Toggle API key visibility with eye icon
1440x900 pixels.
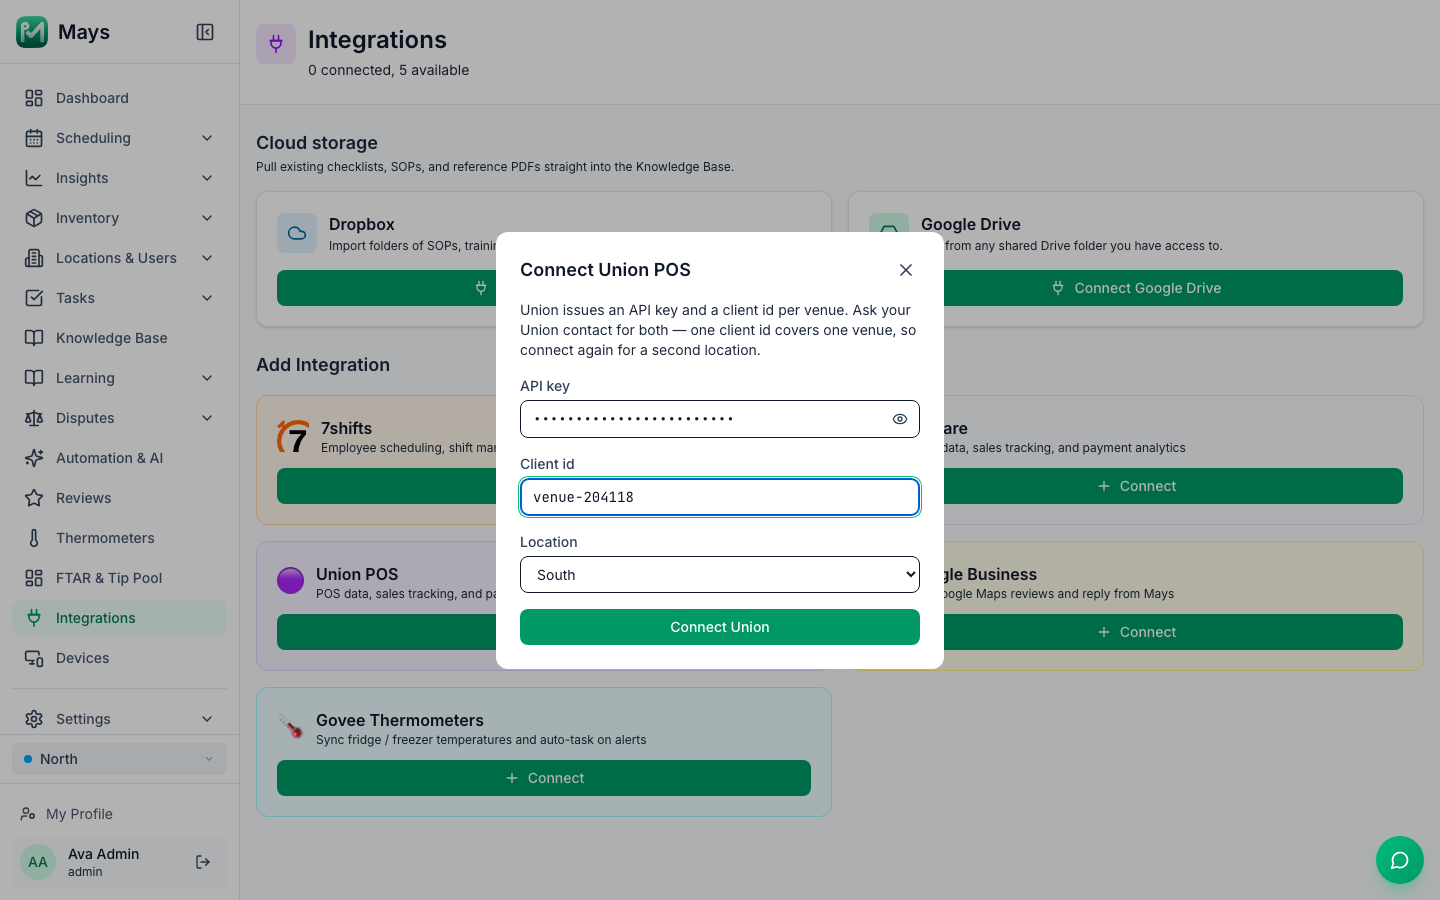tap(900, 419)
